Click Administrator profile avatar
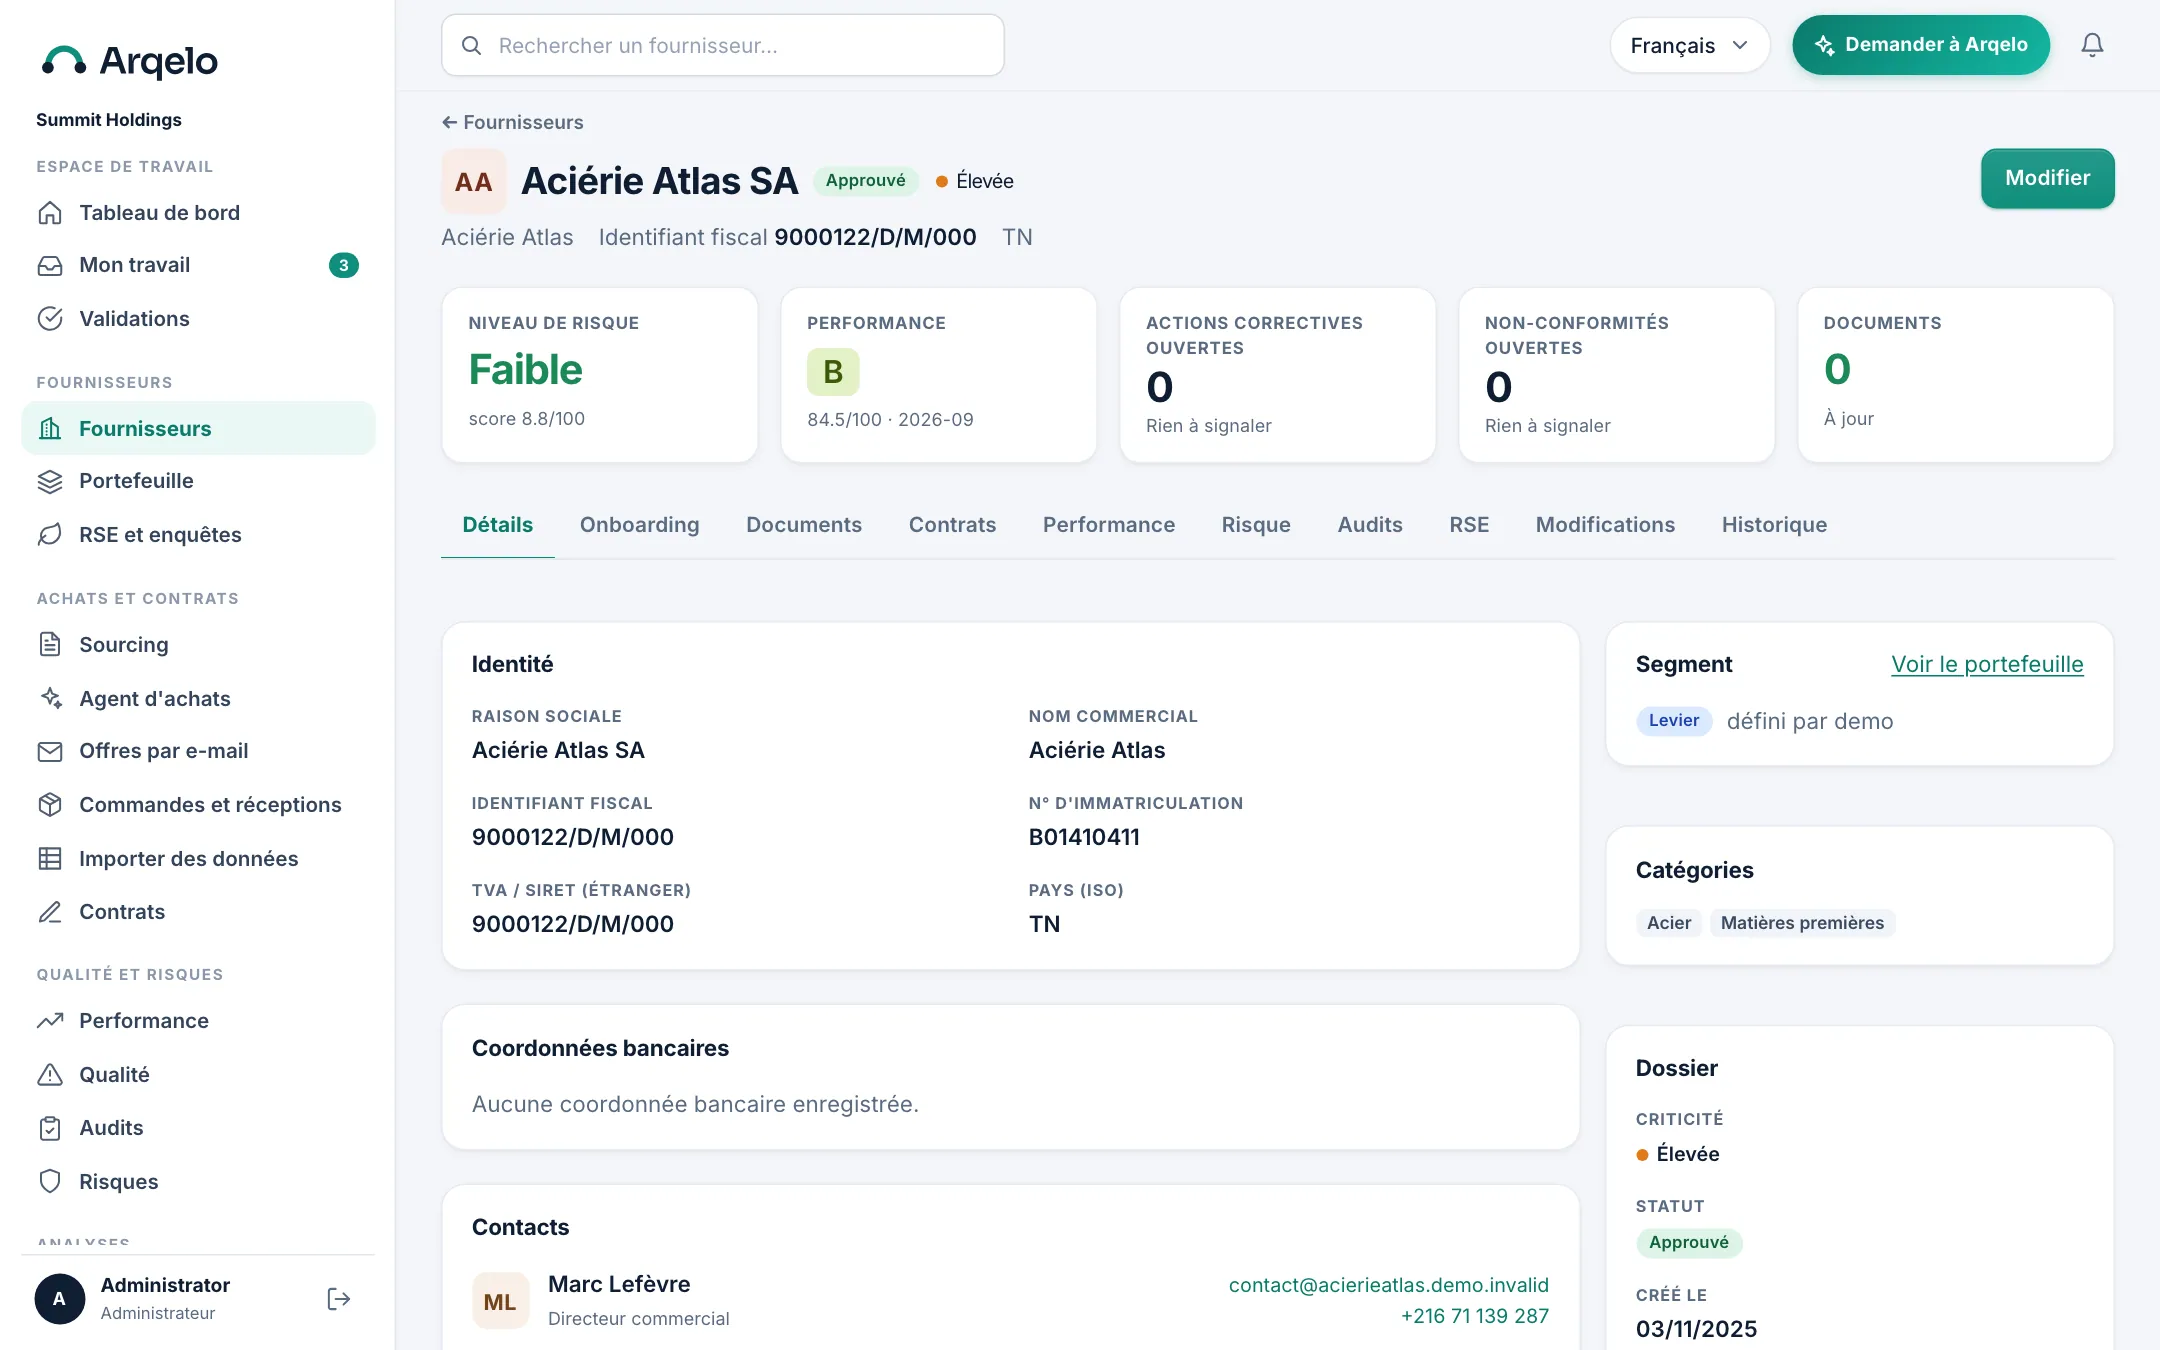 (60, 1299)
